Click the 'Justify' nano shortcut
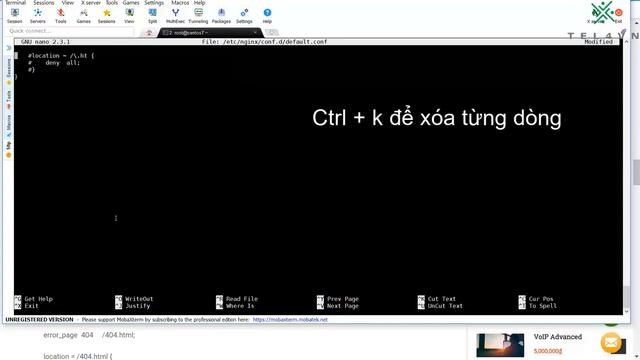Image resolution: width=640 pixels, height=360 pixels. [133, 306]
